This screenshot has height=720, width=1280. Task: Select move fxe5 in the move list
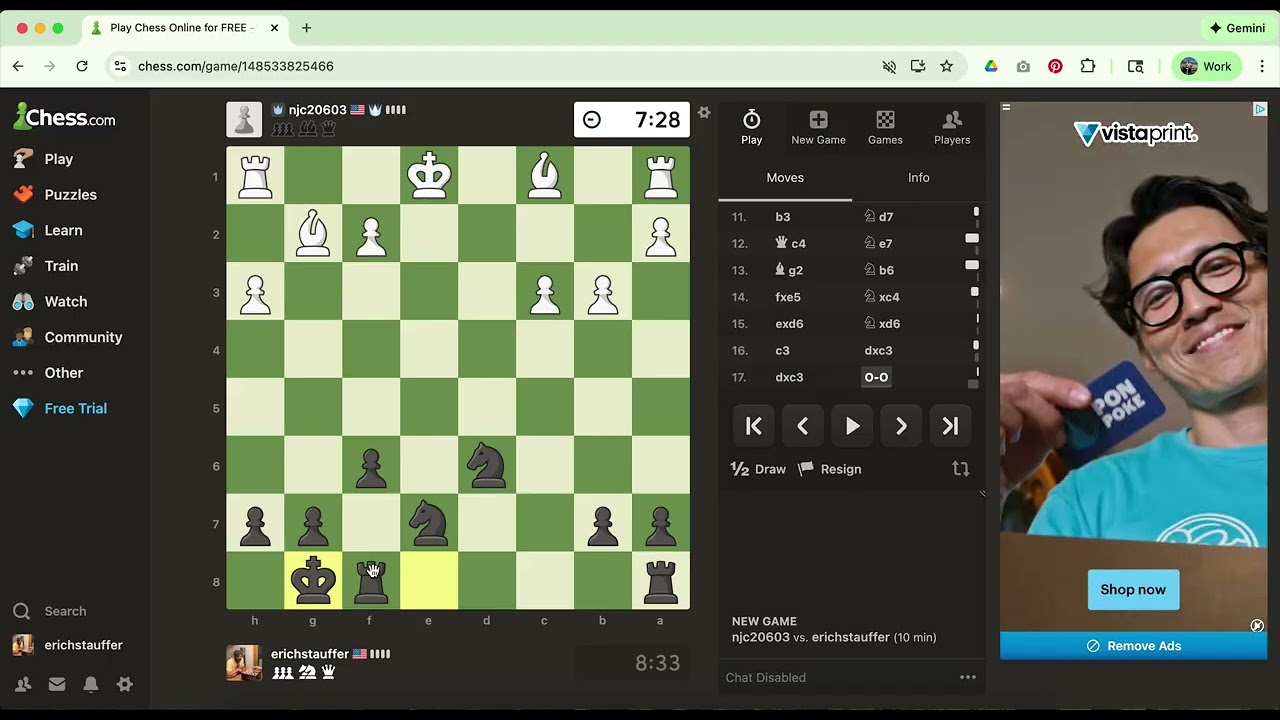pos(788,297)
